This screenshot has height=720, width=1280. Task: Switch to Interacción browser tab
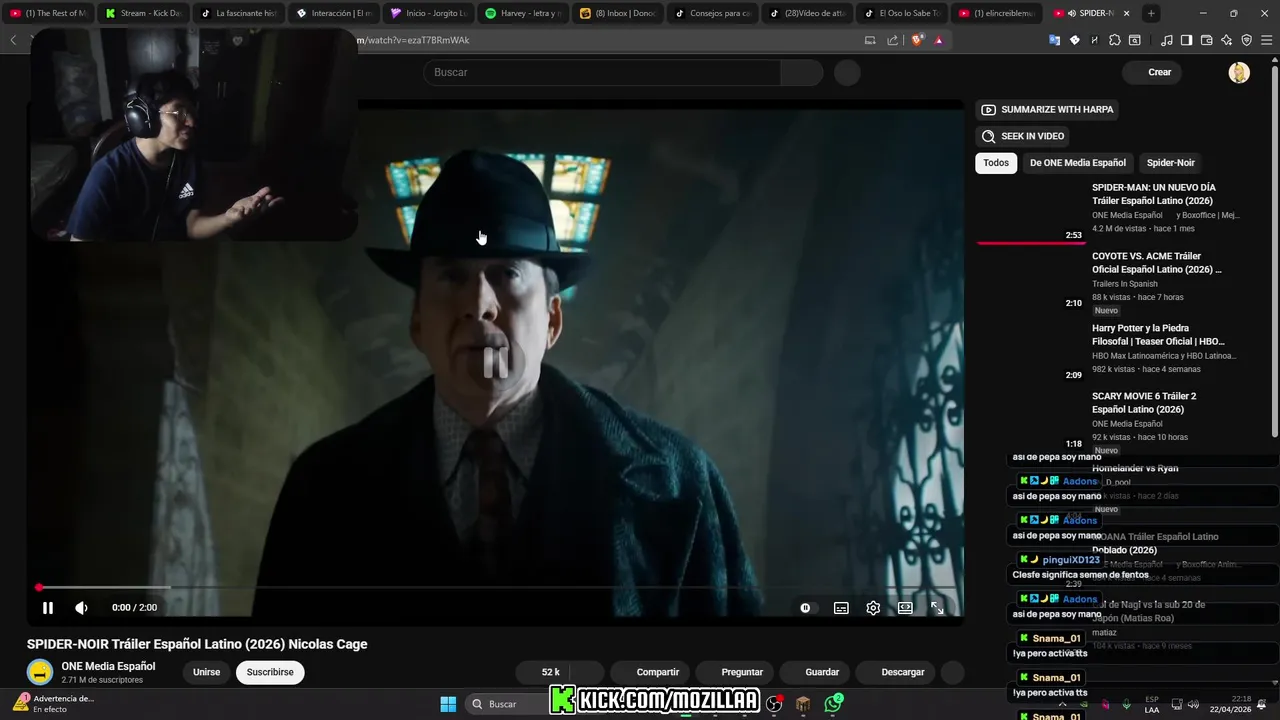tap(334, 13)
